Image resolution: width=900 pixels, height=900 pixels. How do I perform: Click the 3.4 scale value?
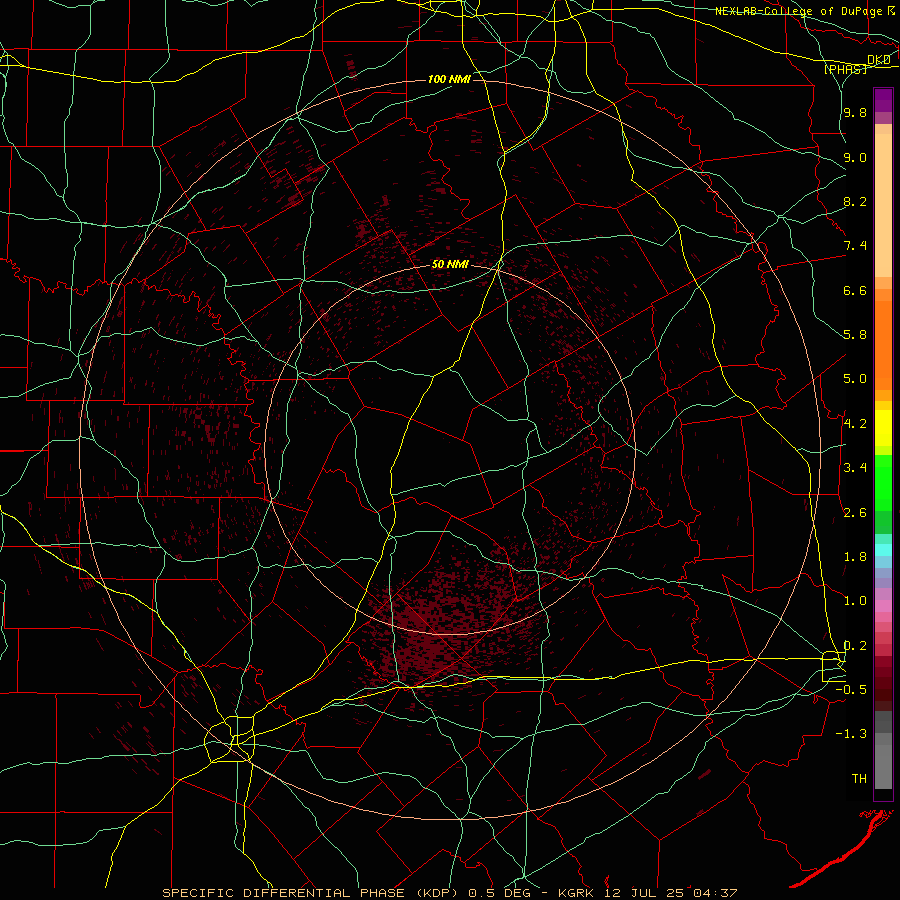tap(855, 468)
